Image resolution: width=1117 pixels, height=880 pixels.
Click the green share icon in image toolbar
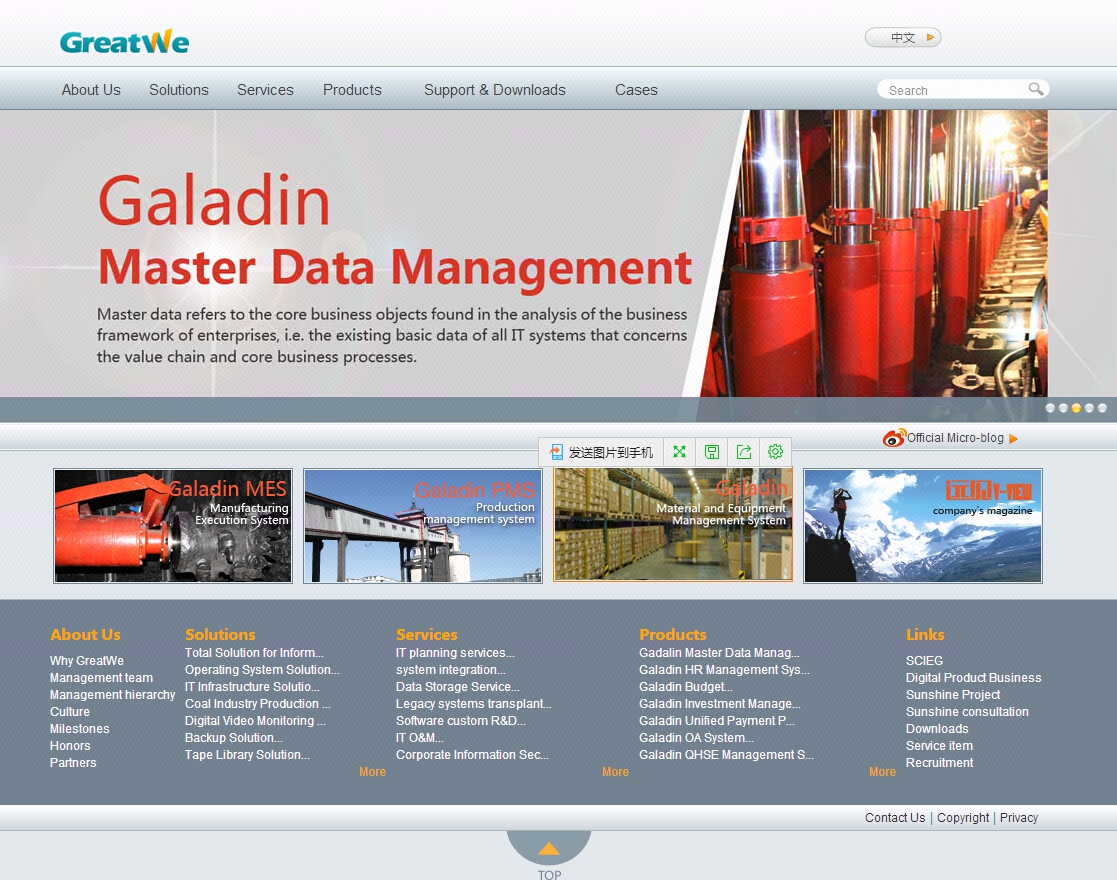tap(743, 452)
